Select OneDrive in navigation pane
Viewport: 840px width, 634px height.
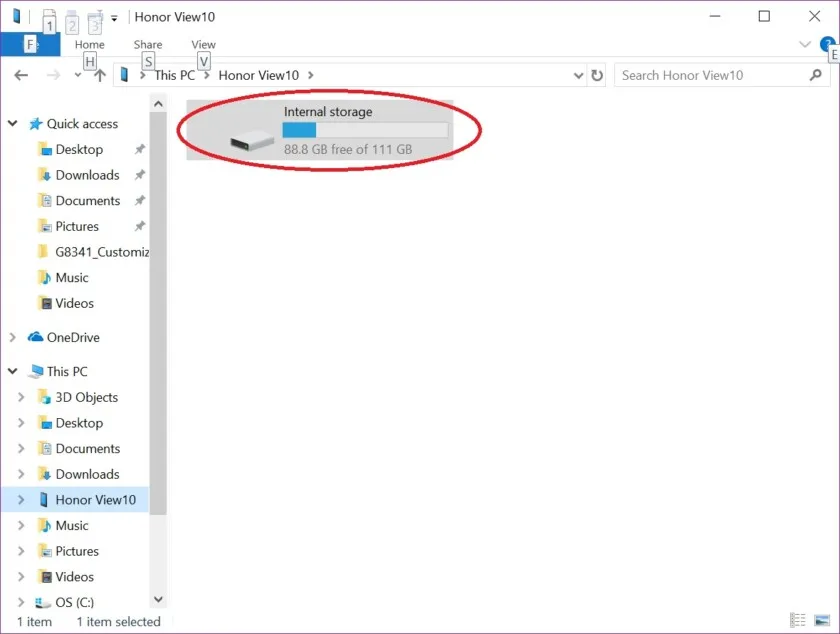pos(73,338)
